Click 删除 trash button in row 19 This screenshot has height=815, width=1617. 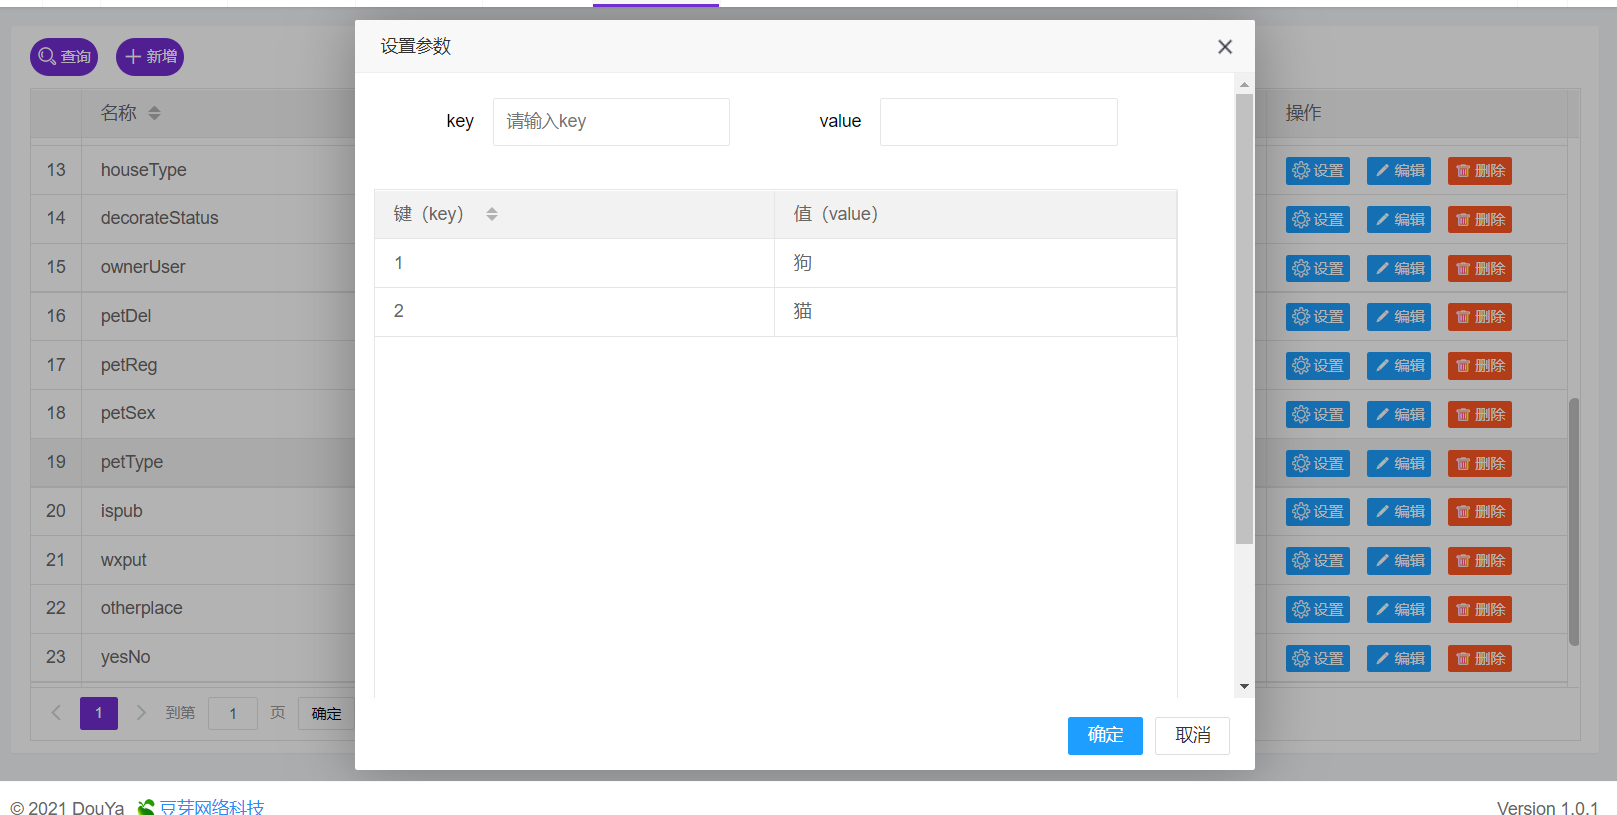coord(1480,464)
